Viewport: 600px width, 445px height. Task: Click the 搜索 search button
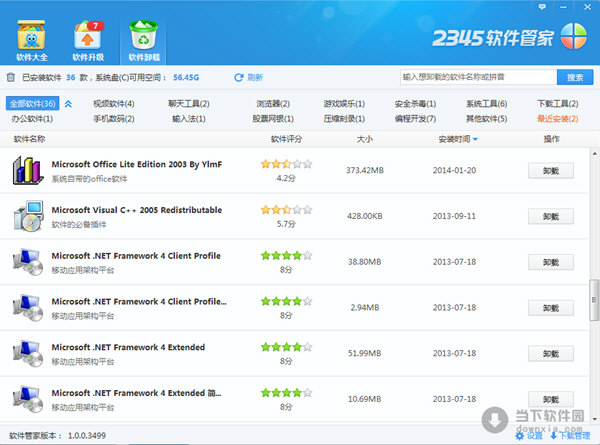pos(575,77)
